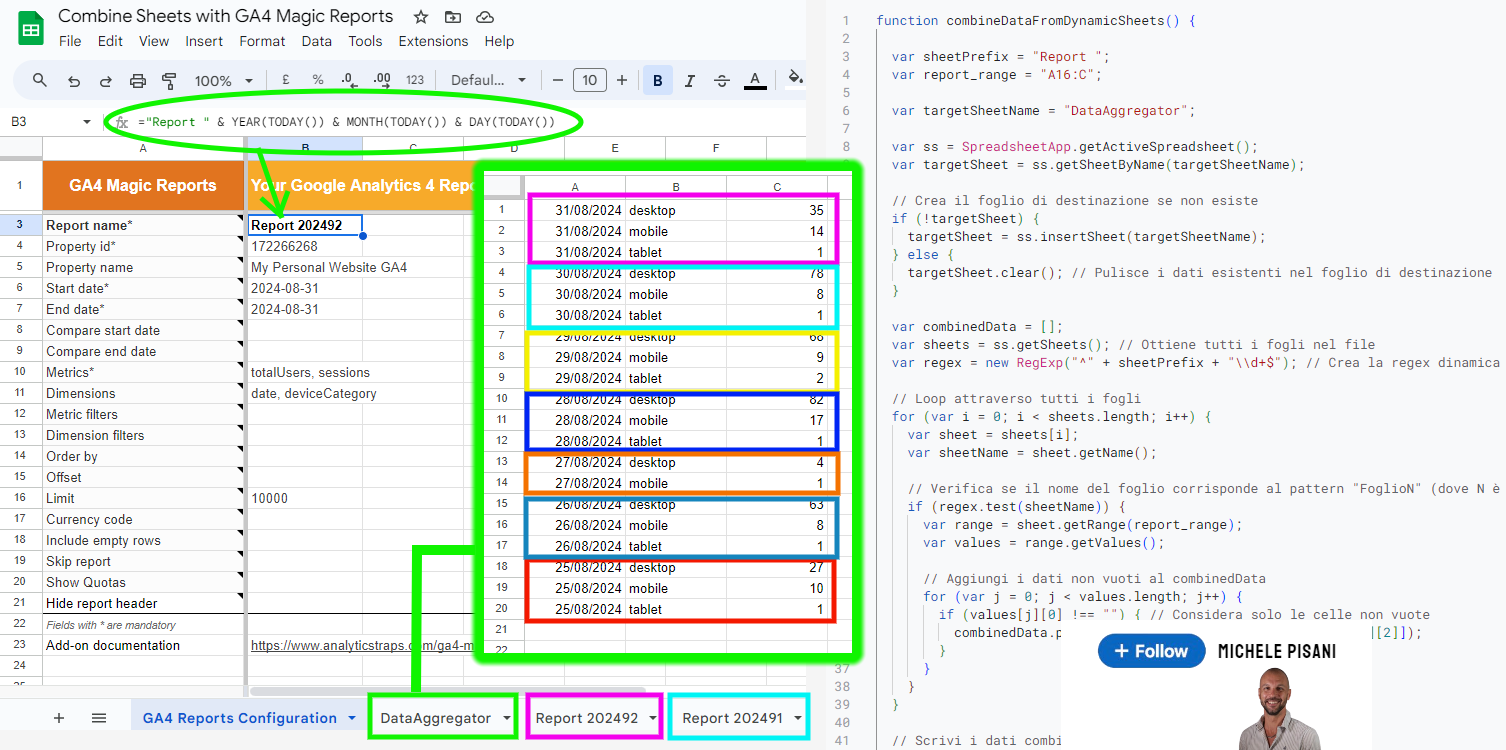Click the increase decimal places icon

click(x=381, y=80)
